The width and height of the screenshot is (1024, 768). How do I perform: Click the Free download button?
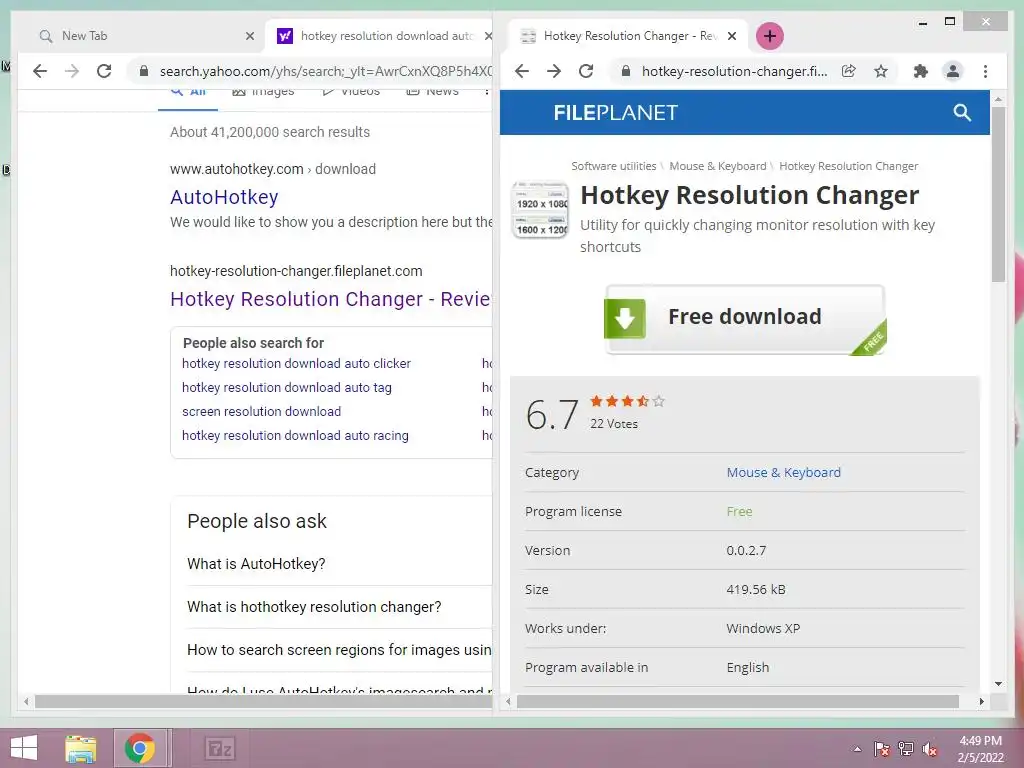pyautogui.click(x=745, y=319)
